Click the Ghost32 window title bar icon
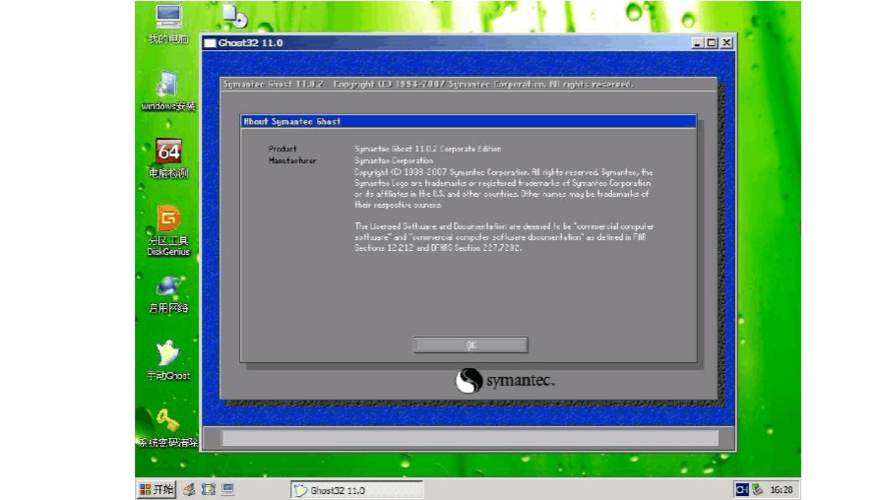This screenshot has height=500, width=879. click(x=210, y=43)
